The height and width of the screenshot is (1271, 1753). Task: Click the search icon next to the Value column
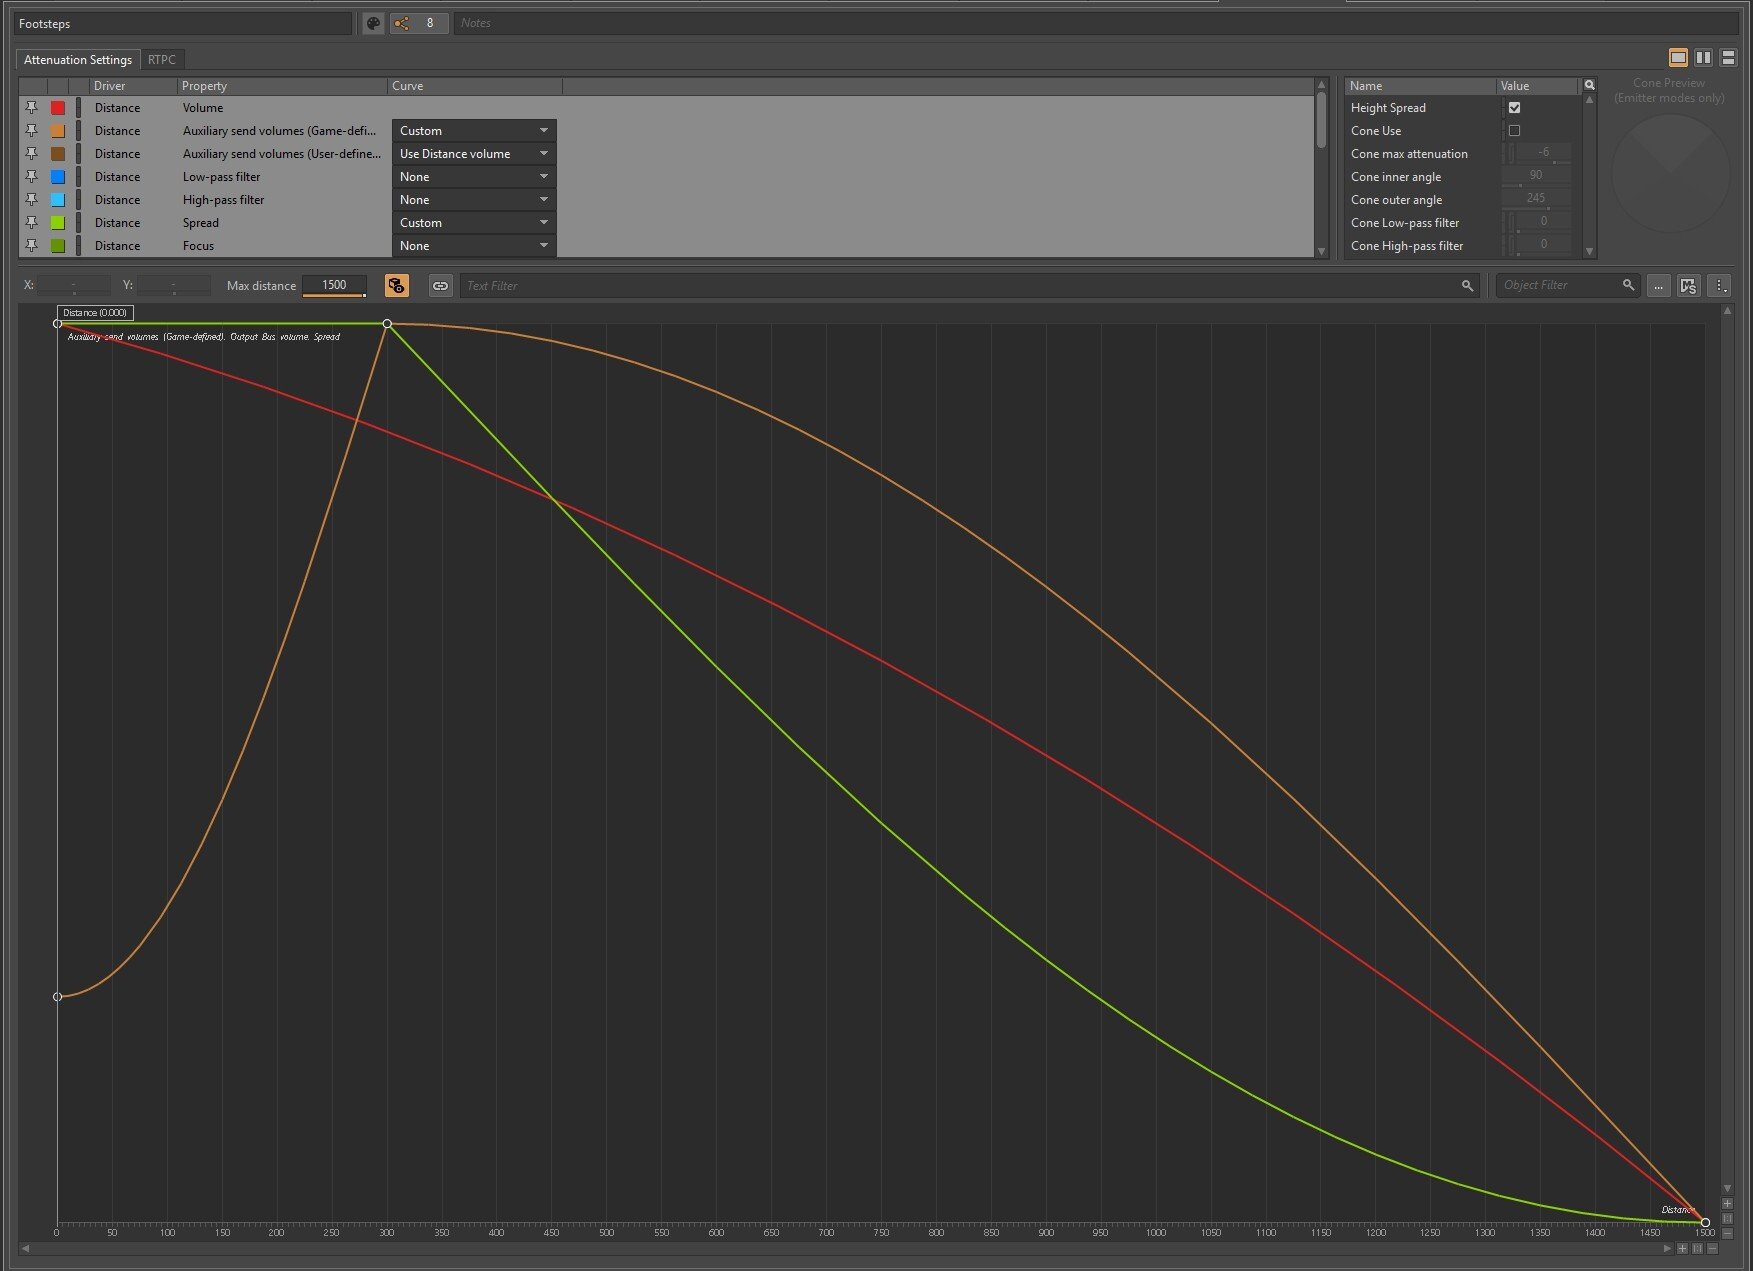pyautogui.click(x=1589, y=85)
